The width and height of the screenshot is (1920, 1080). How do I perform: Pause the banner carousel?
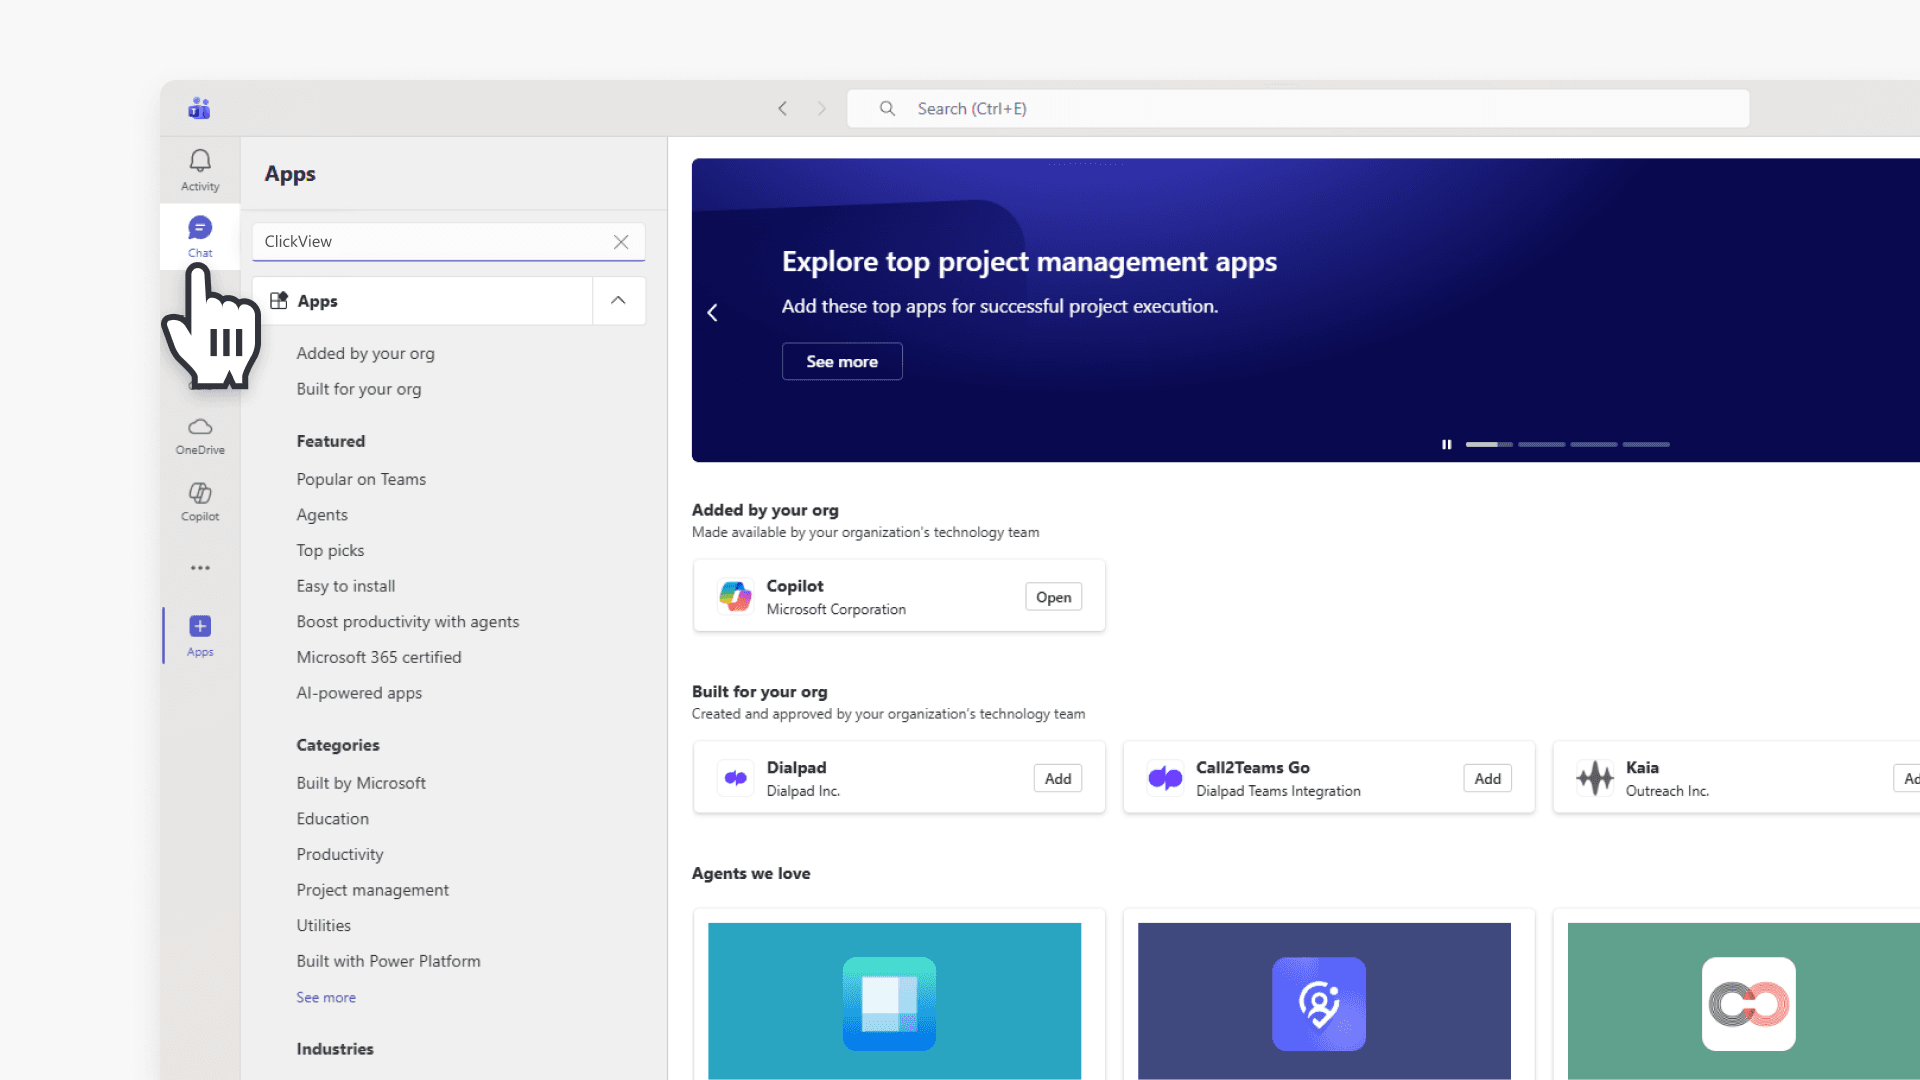pos(1446,444)
